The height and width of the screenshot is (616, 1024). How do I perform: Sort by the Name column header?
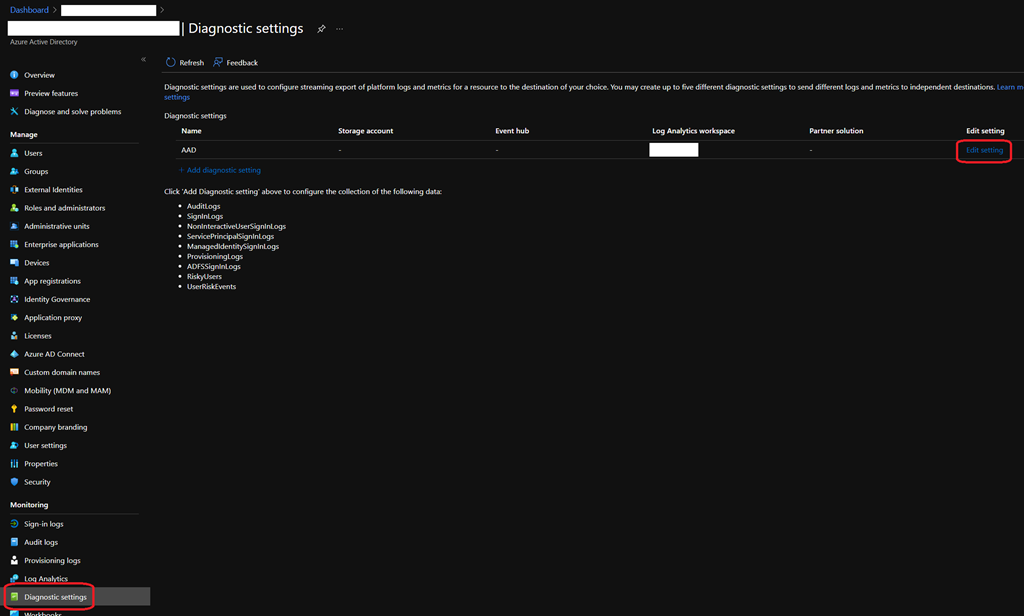tap(191, 131)
